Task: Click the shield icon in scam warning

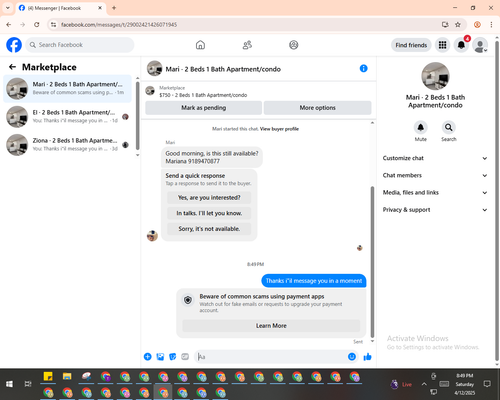Action: [188, 300]
